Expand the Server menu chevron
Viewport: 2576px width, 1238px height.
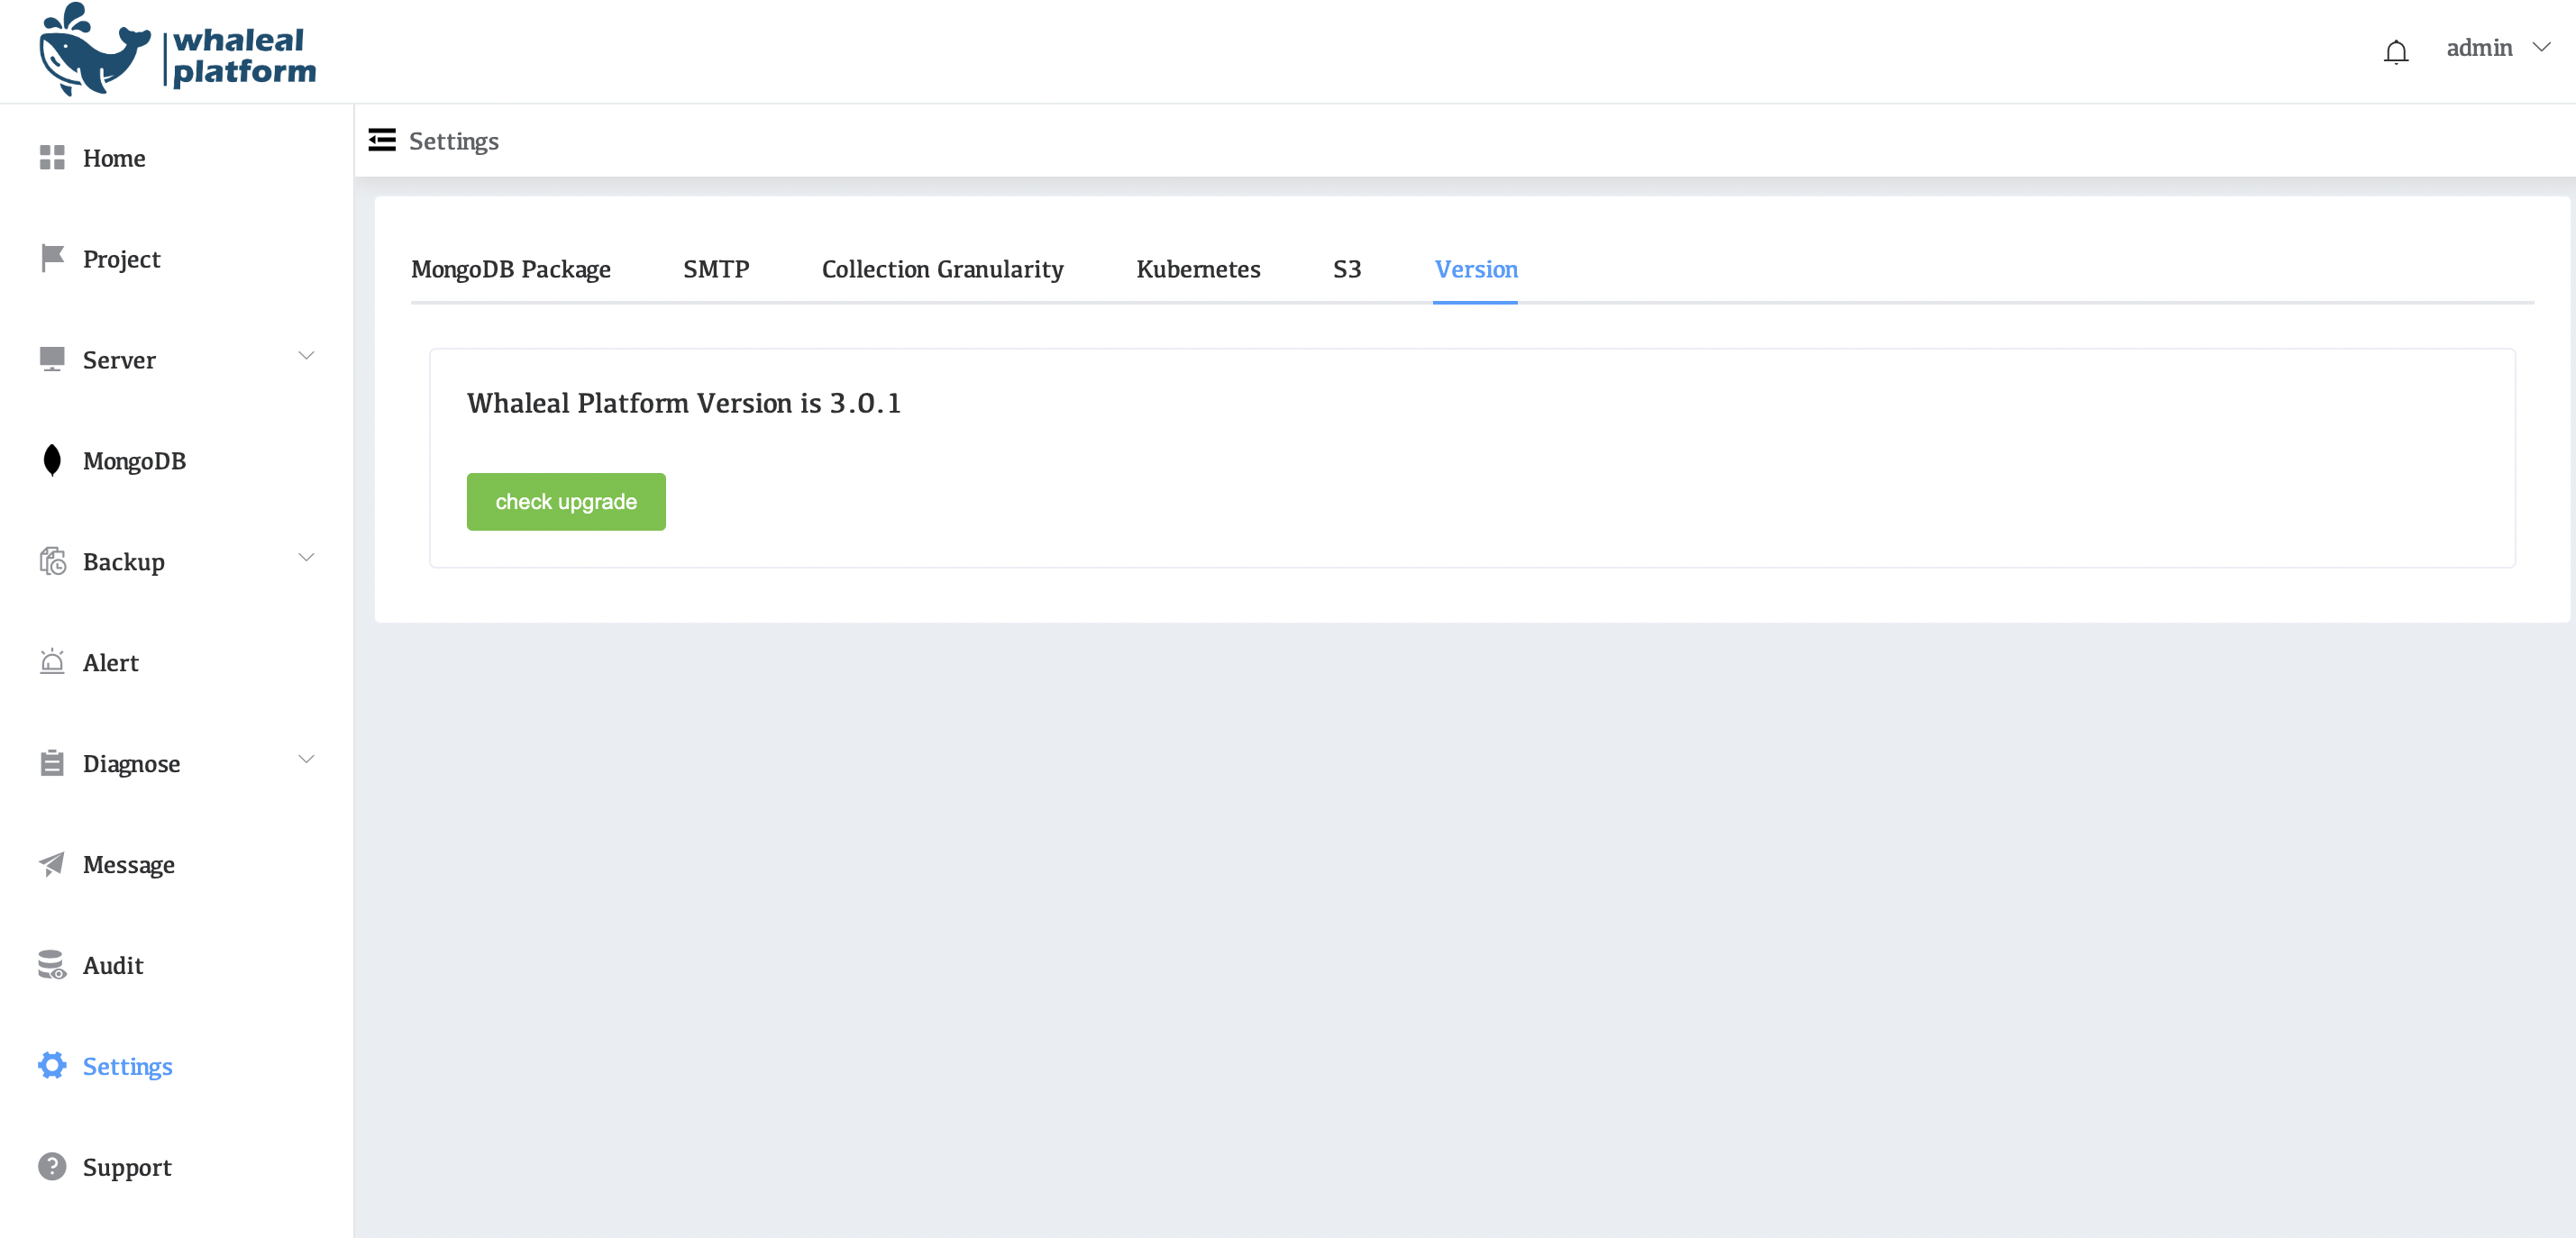306,356
